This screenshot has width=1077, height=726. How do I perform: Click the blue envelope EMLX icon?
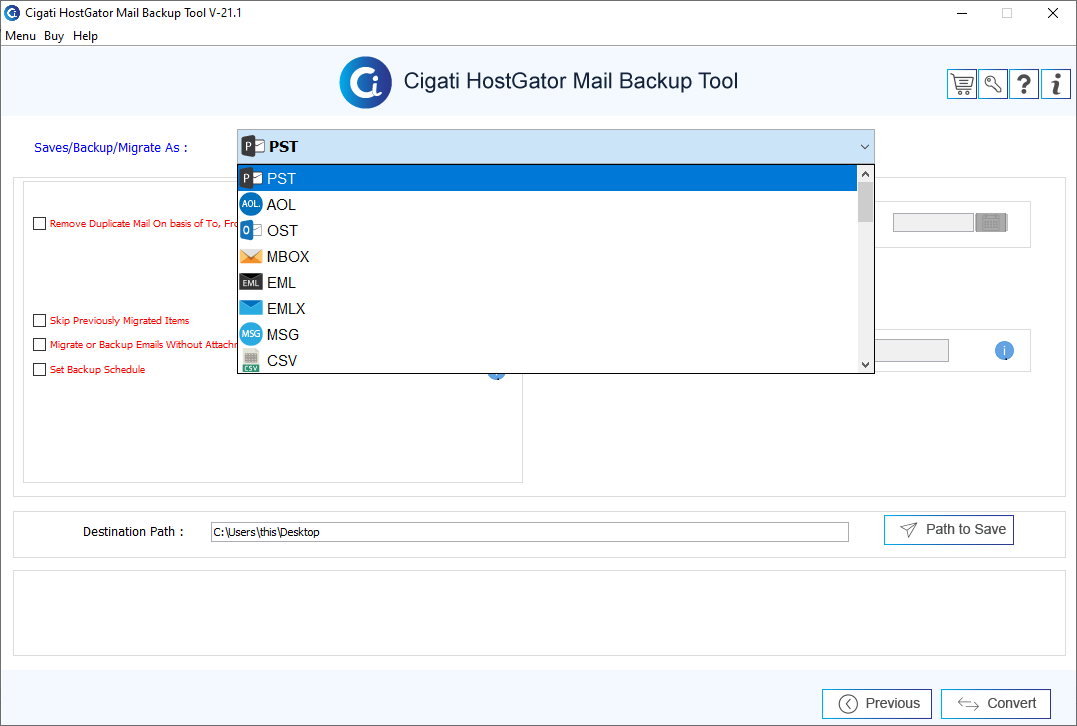(251, 308)
